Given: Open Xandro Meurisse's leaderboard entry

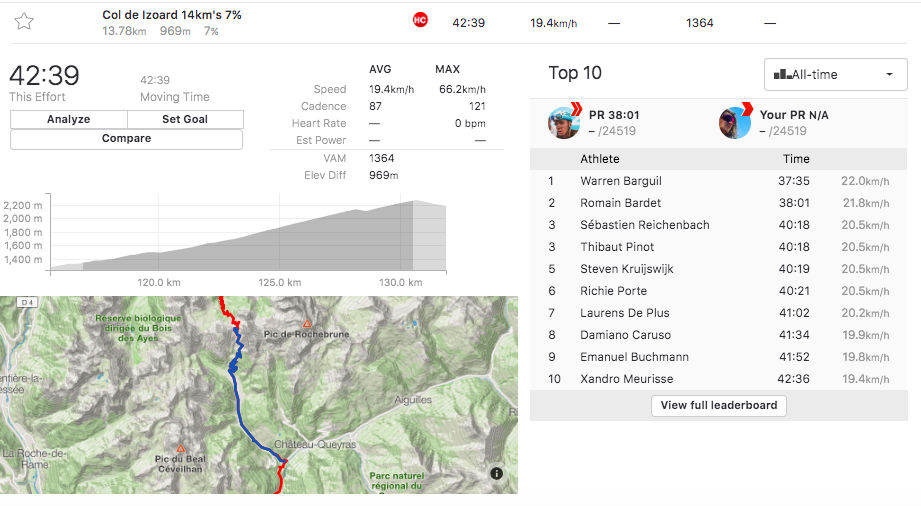Looking at the screenshot, I should pyautogui.click(x=626, y=379).
